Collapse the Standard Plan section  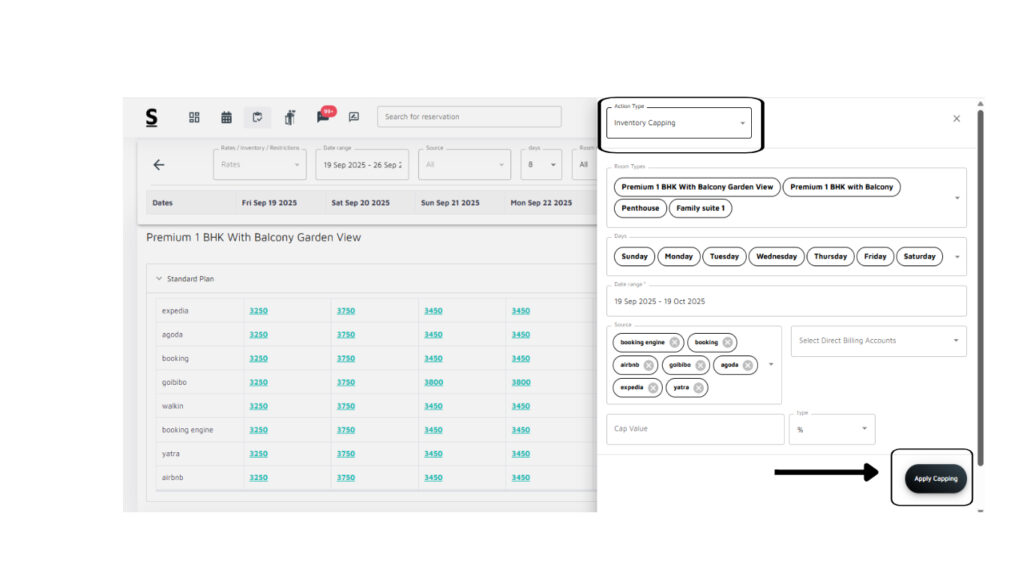[x=159, y=279]
